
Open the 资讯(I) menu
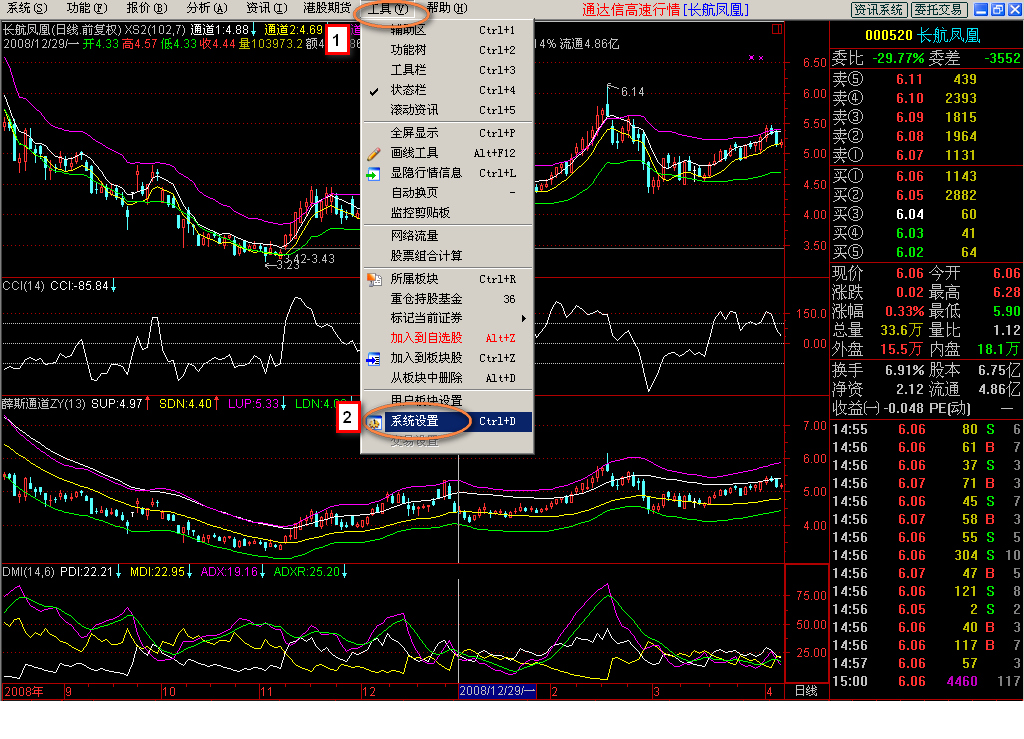tap(266, 8)
